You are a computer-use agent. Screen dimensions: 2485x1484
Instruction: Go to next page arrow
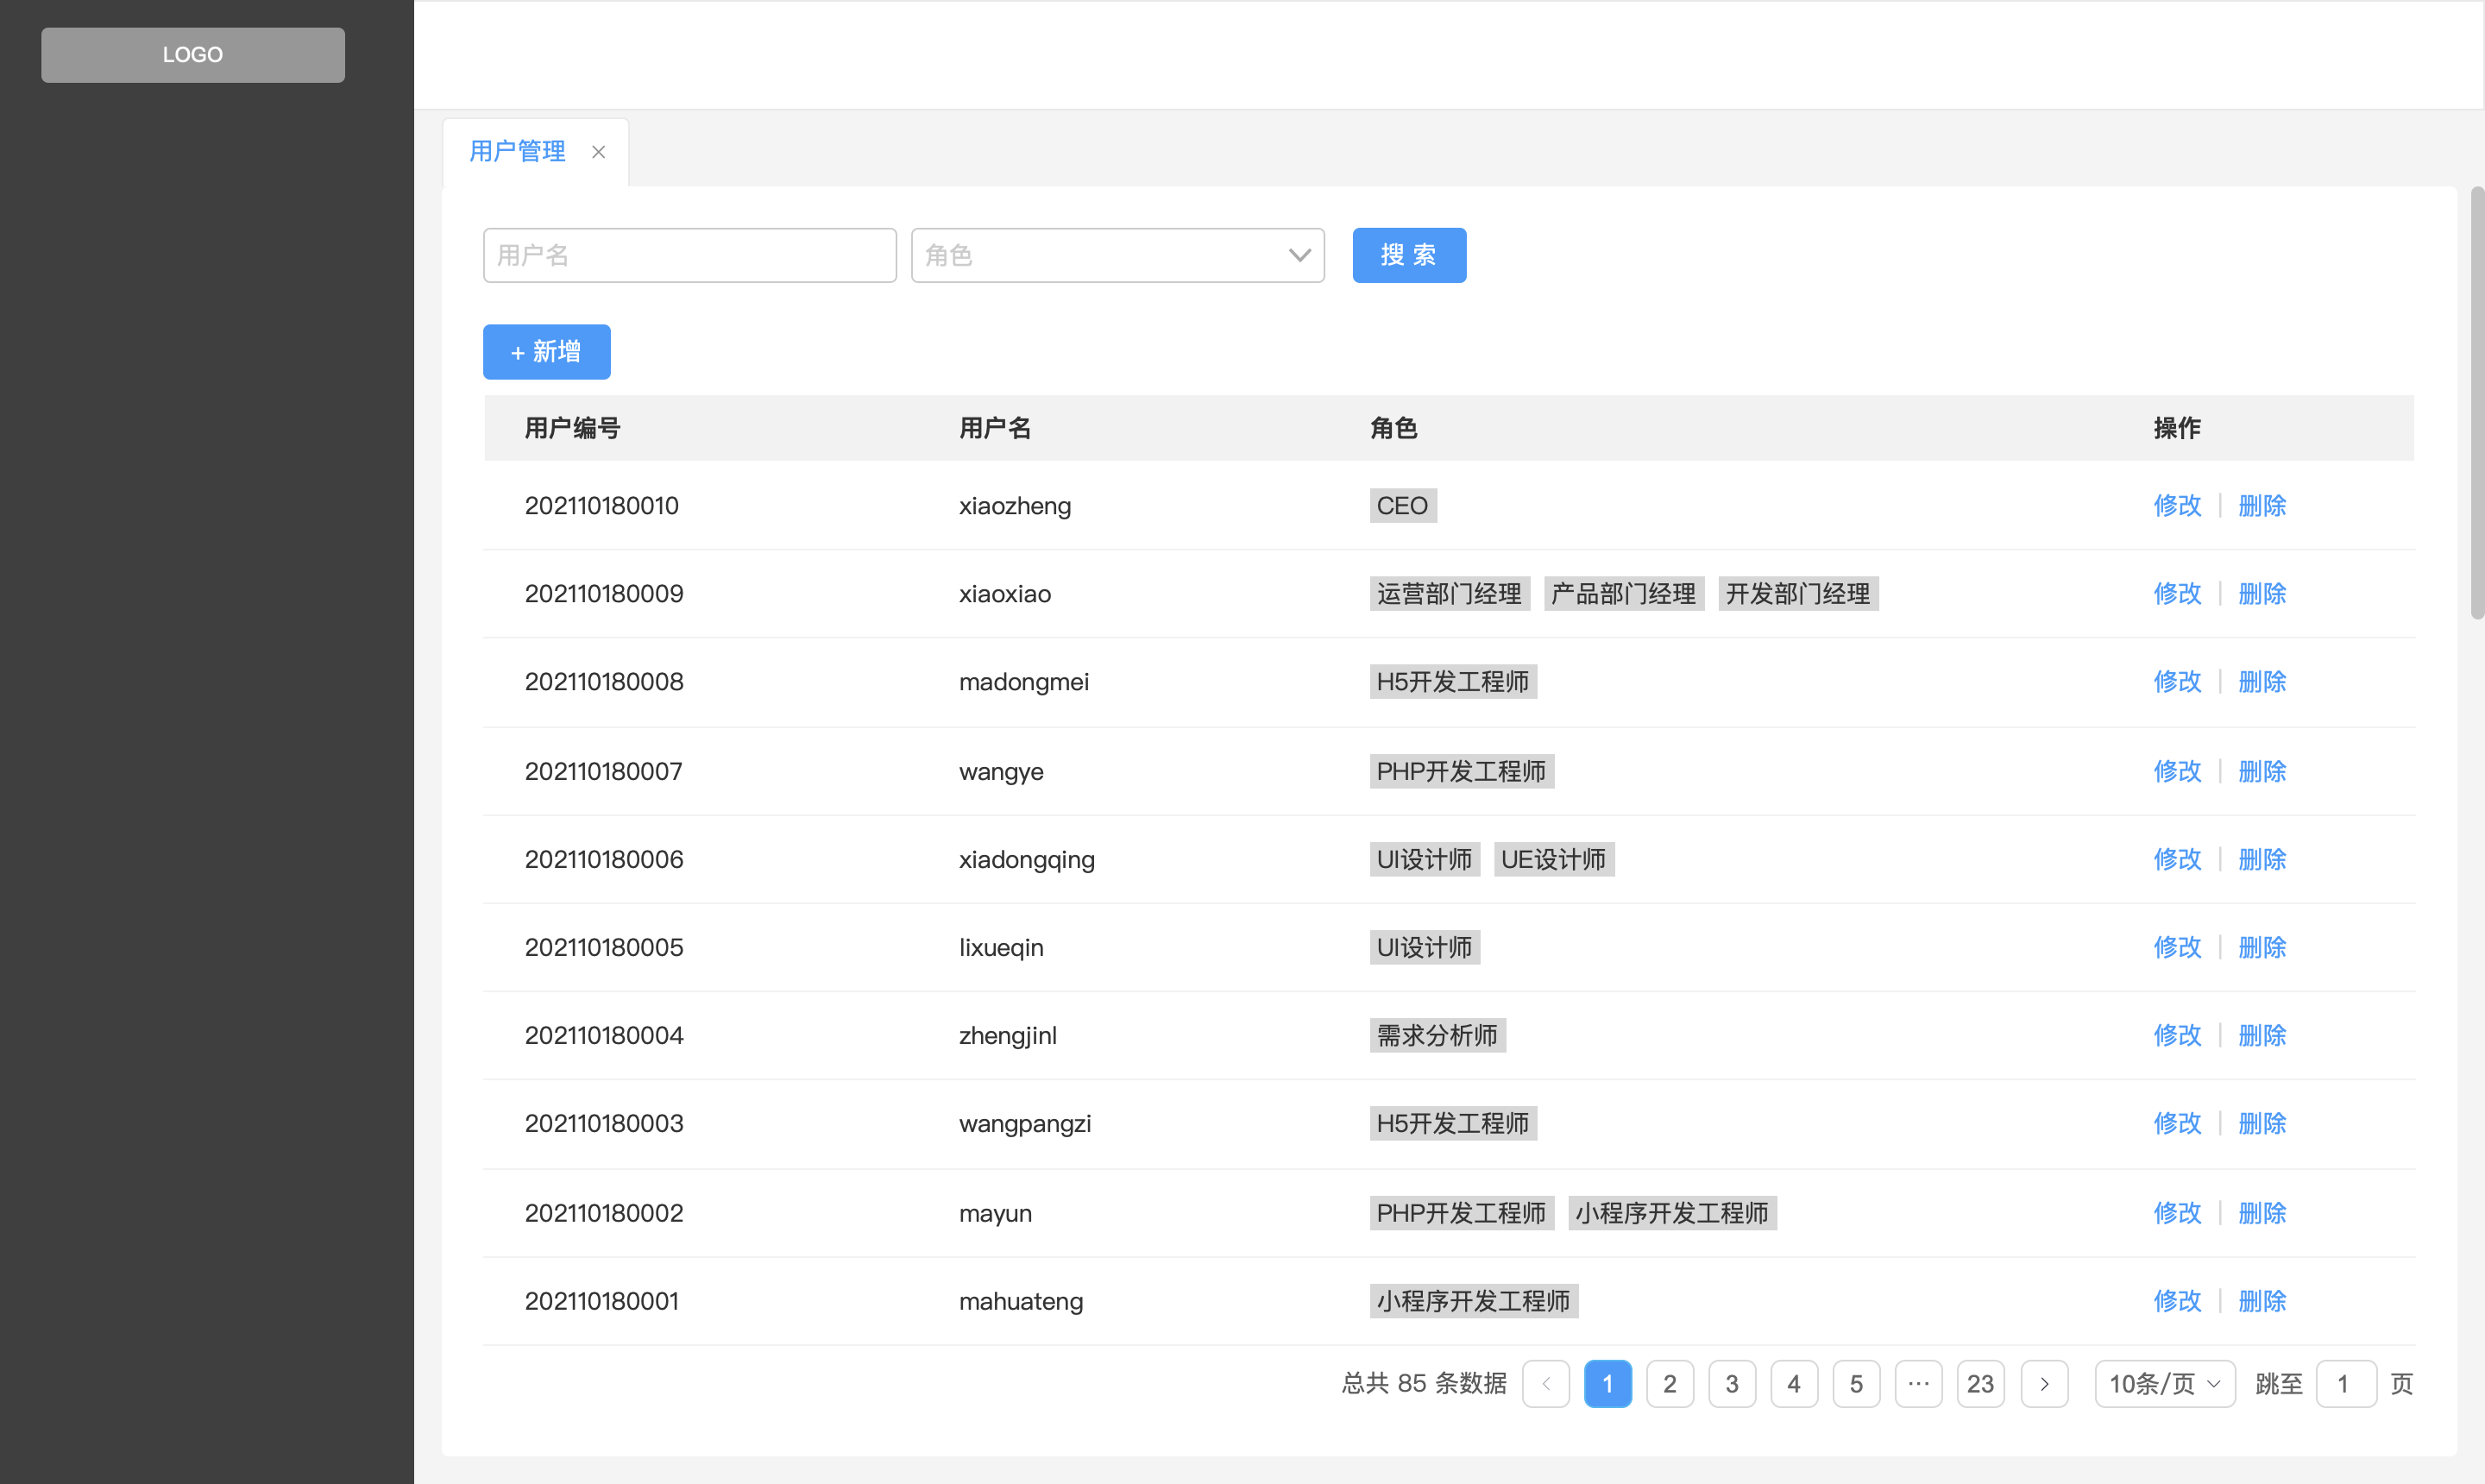pyautogui.click(x=2044, y=1384)
